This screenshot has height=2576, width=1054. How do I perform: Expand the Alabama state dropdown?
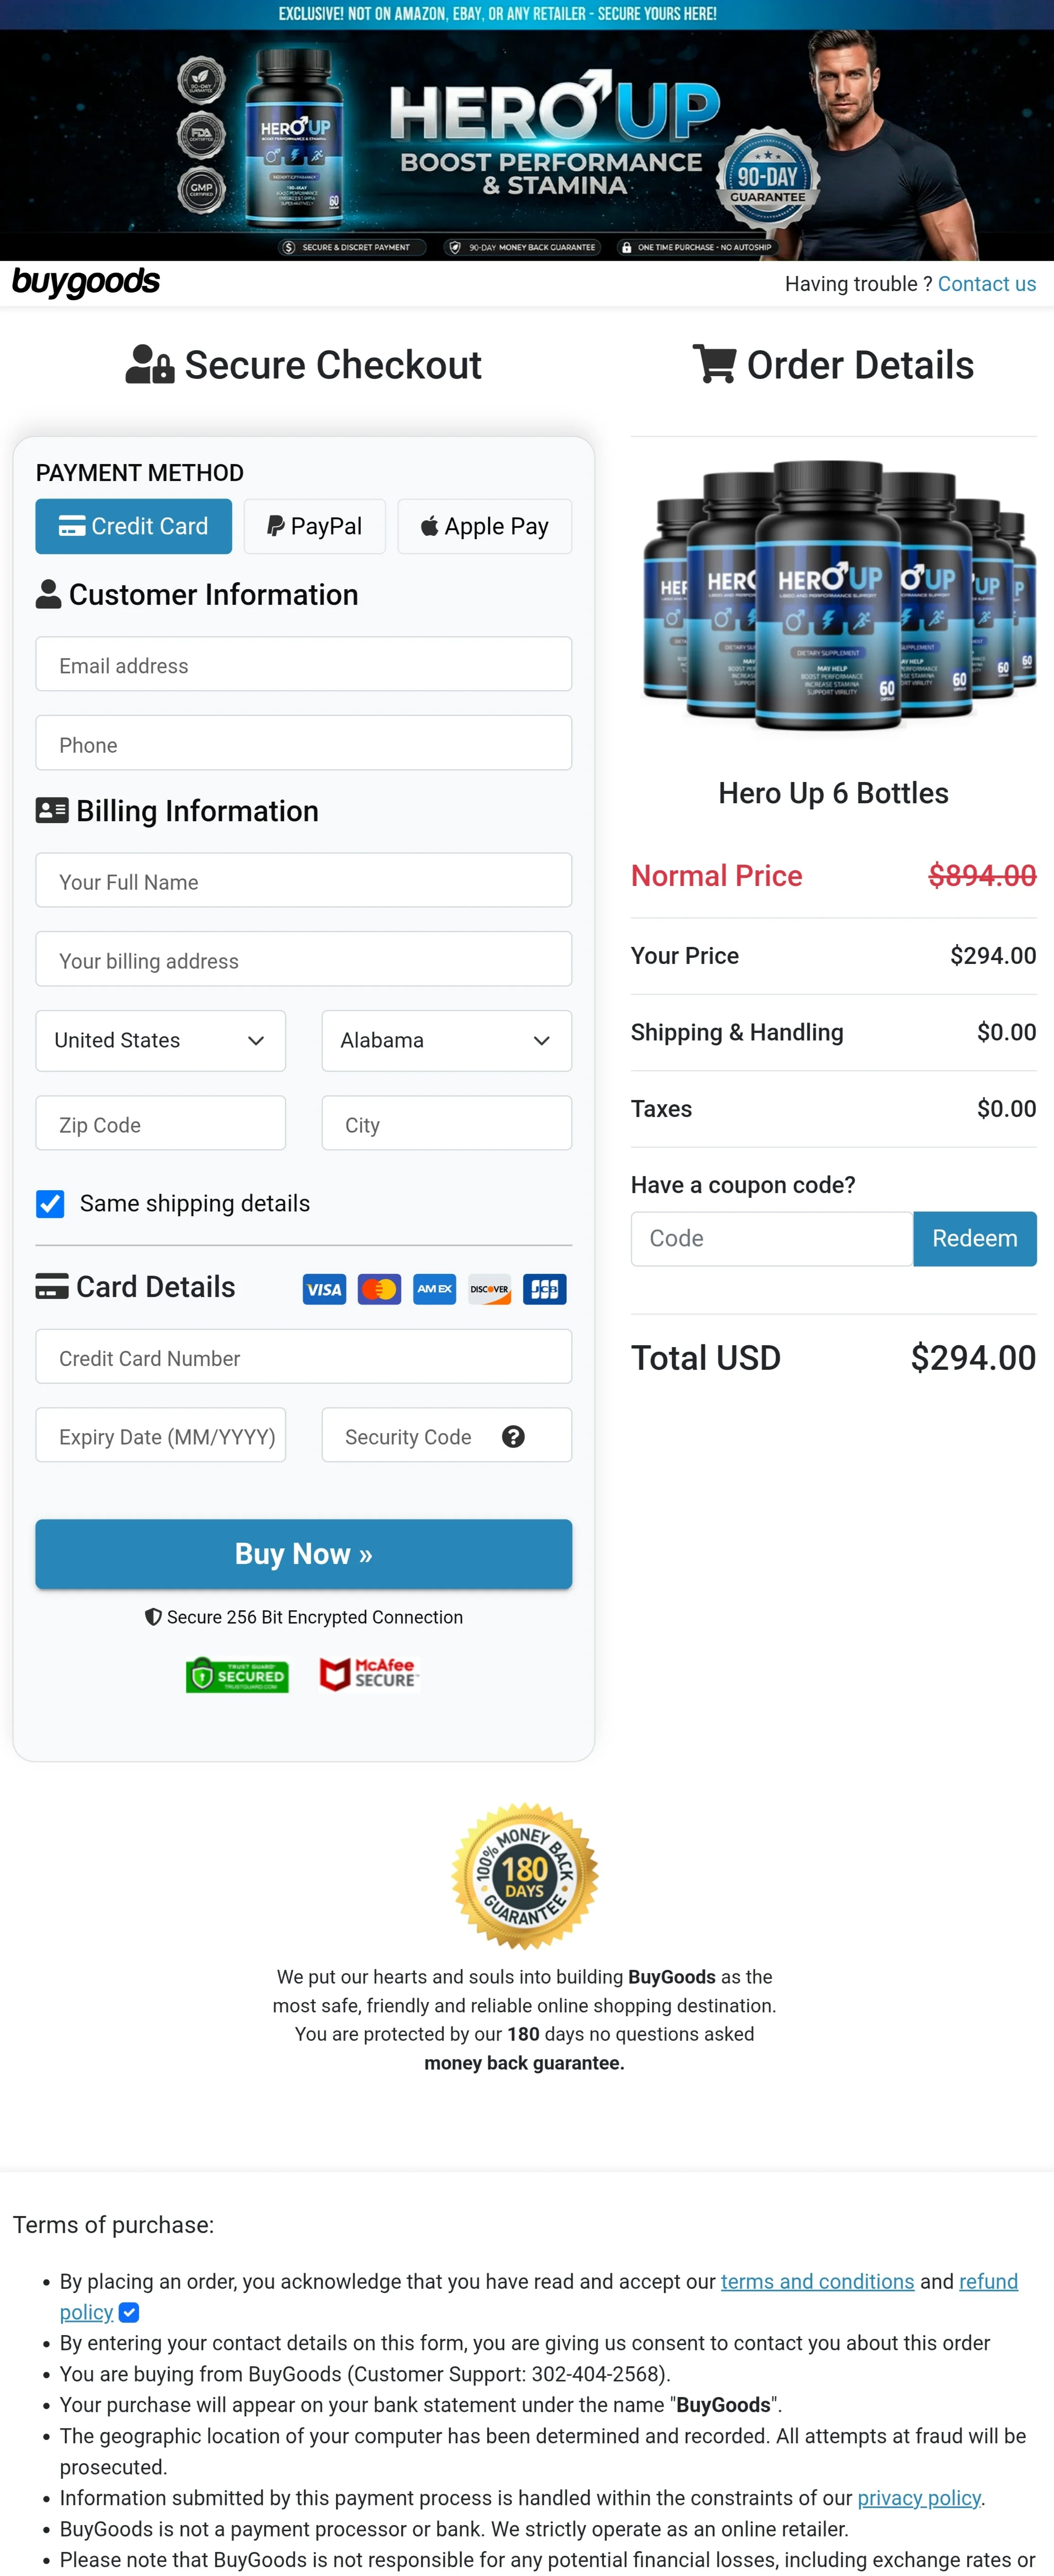tap(446, 1040)
